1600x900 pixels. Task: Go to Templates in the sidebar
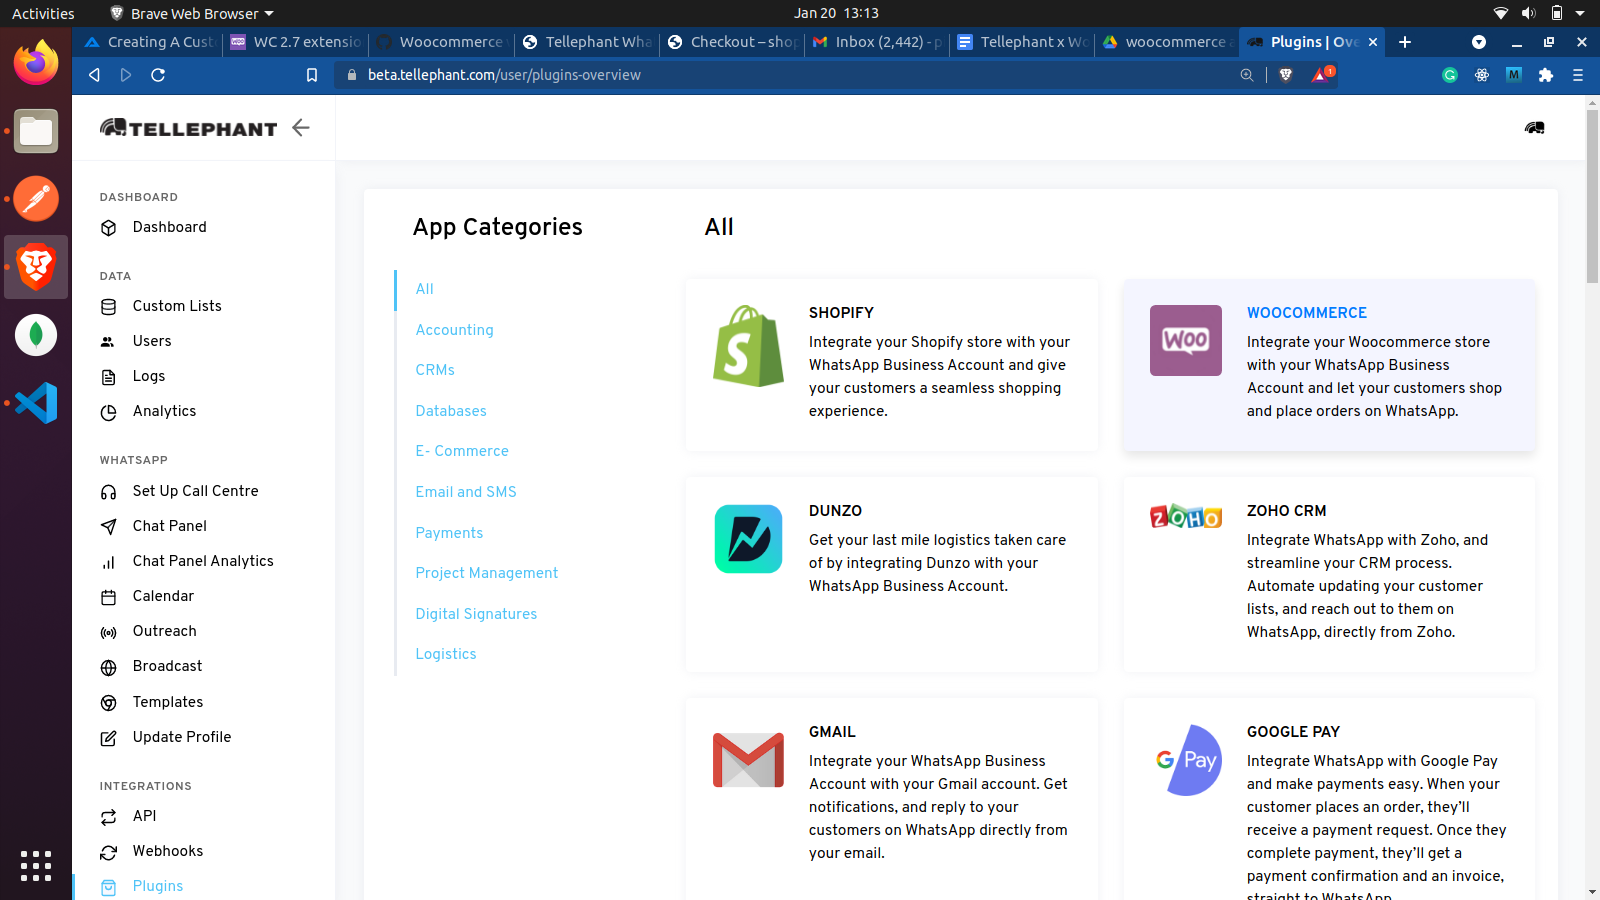168,702
